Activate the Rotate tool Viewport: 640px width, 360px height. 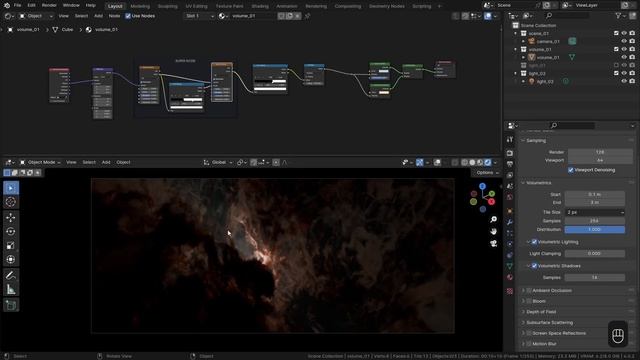11,231
